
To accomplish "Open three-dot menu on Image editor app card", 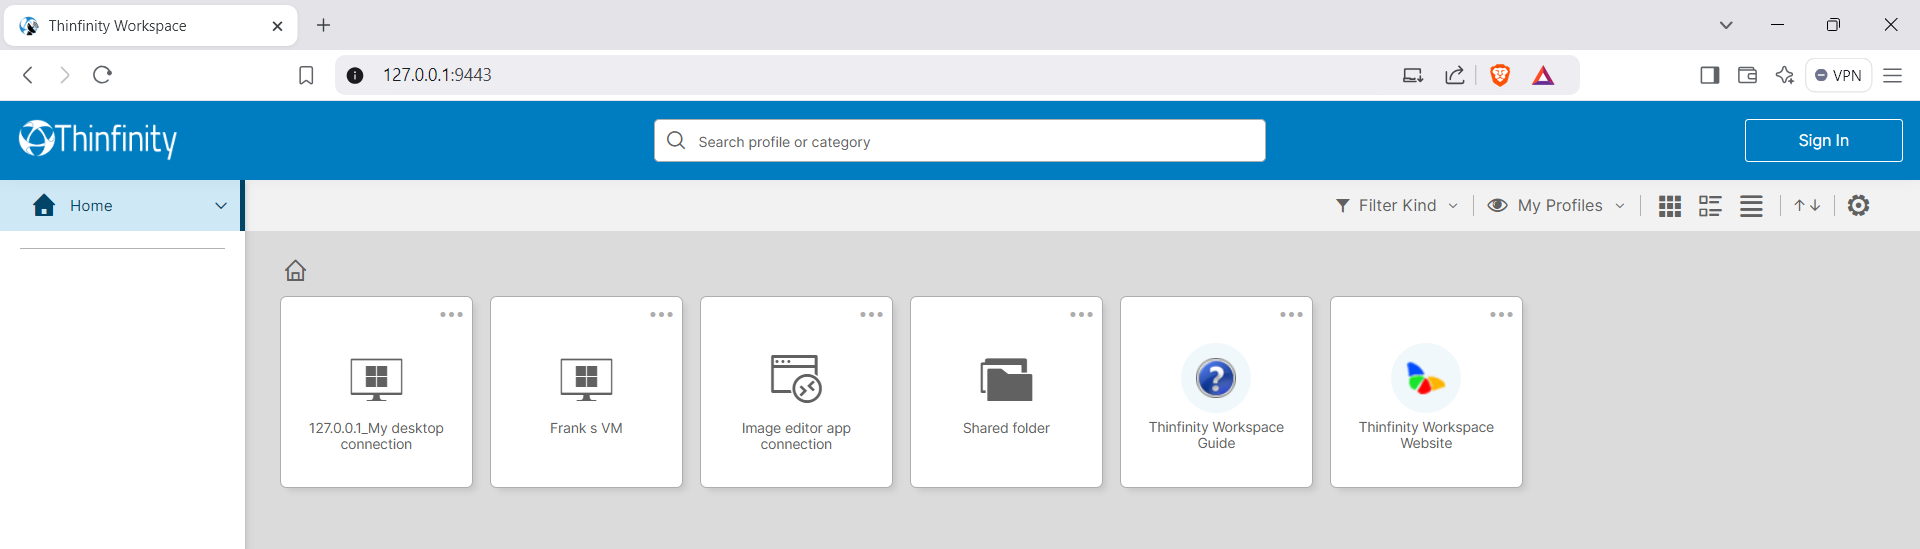I will tap(871, 314).
